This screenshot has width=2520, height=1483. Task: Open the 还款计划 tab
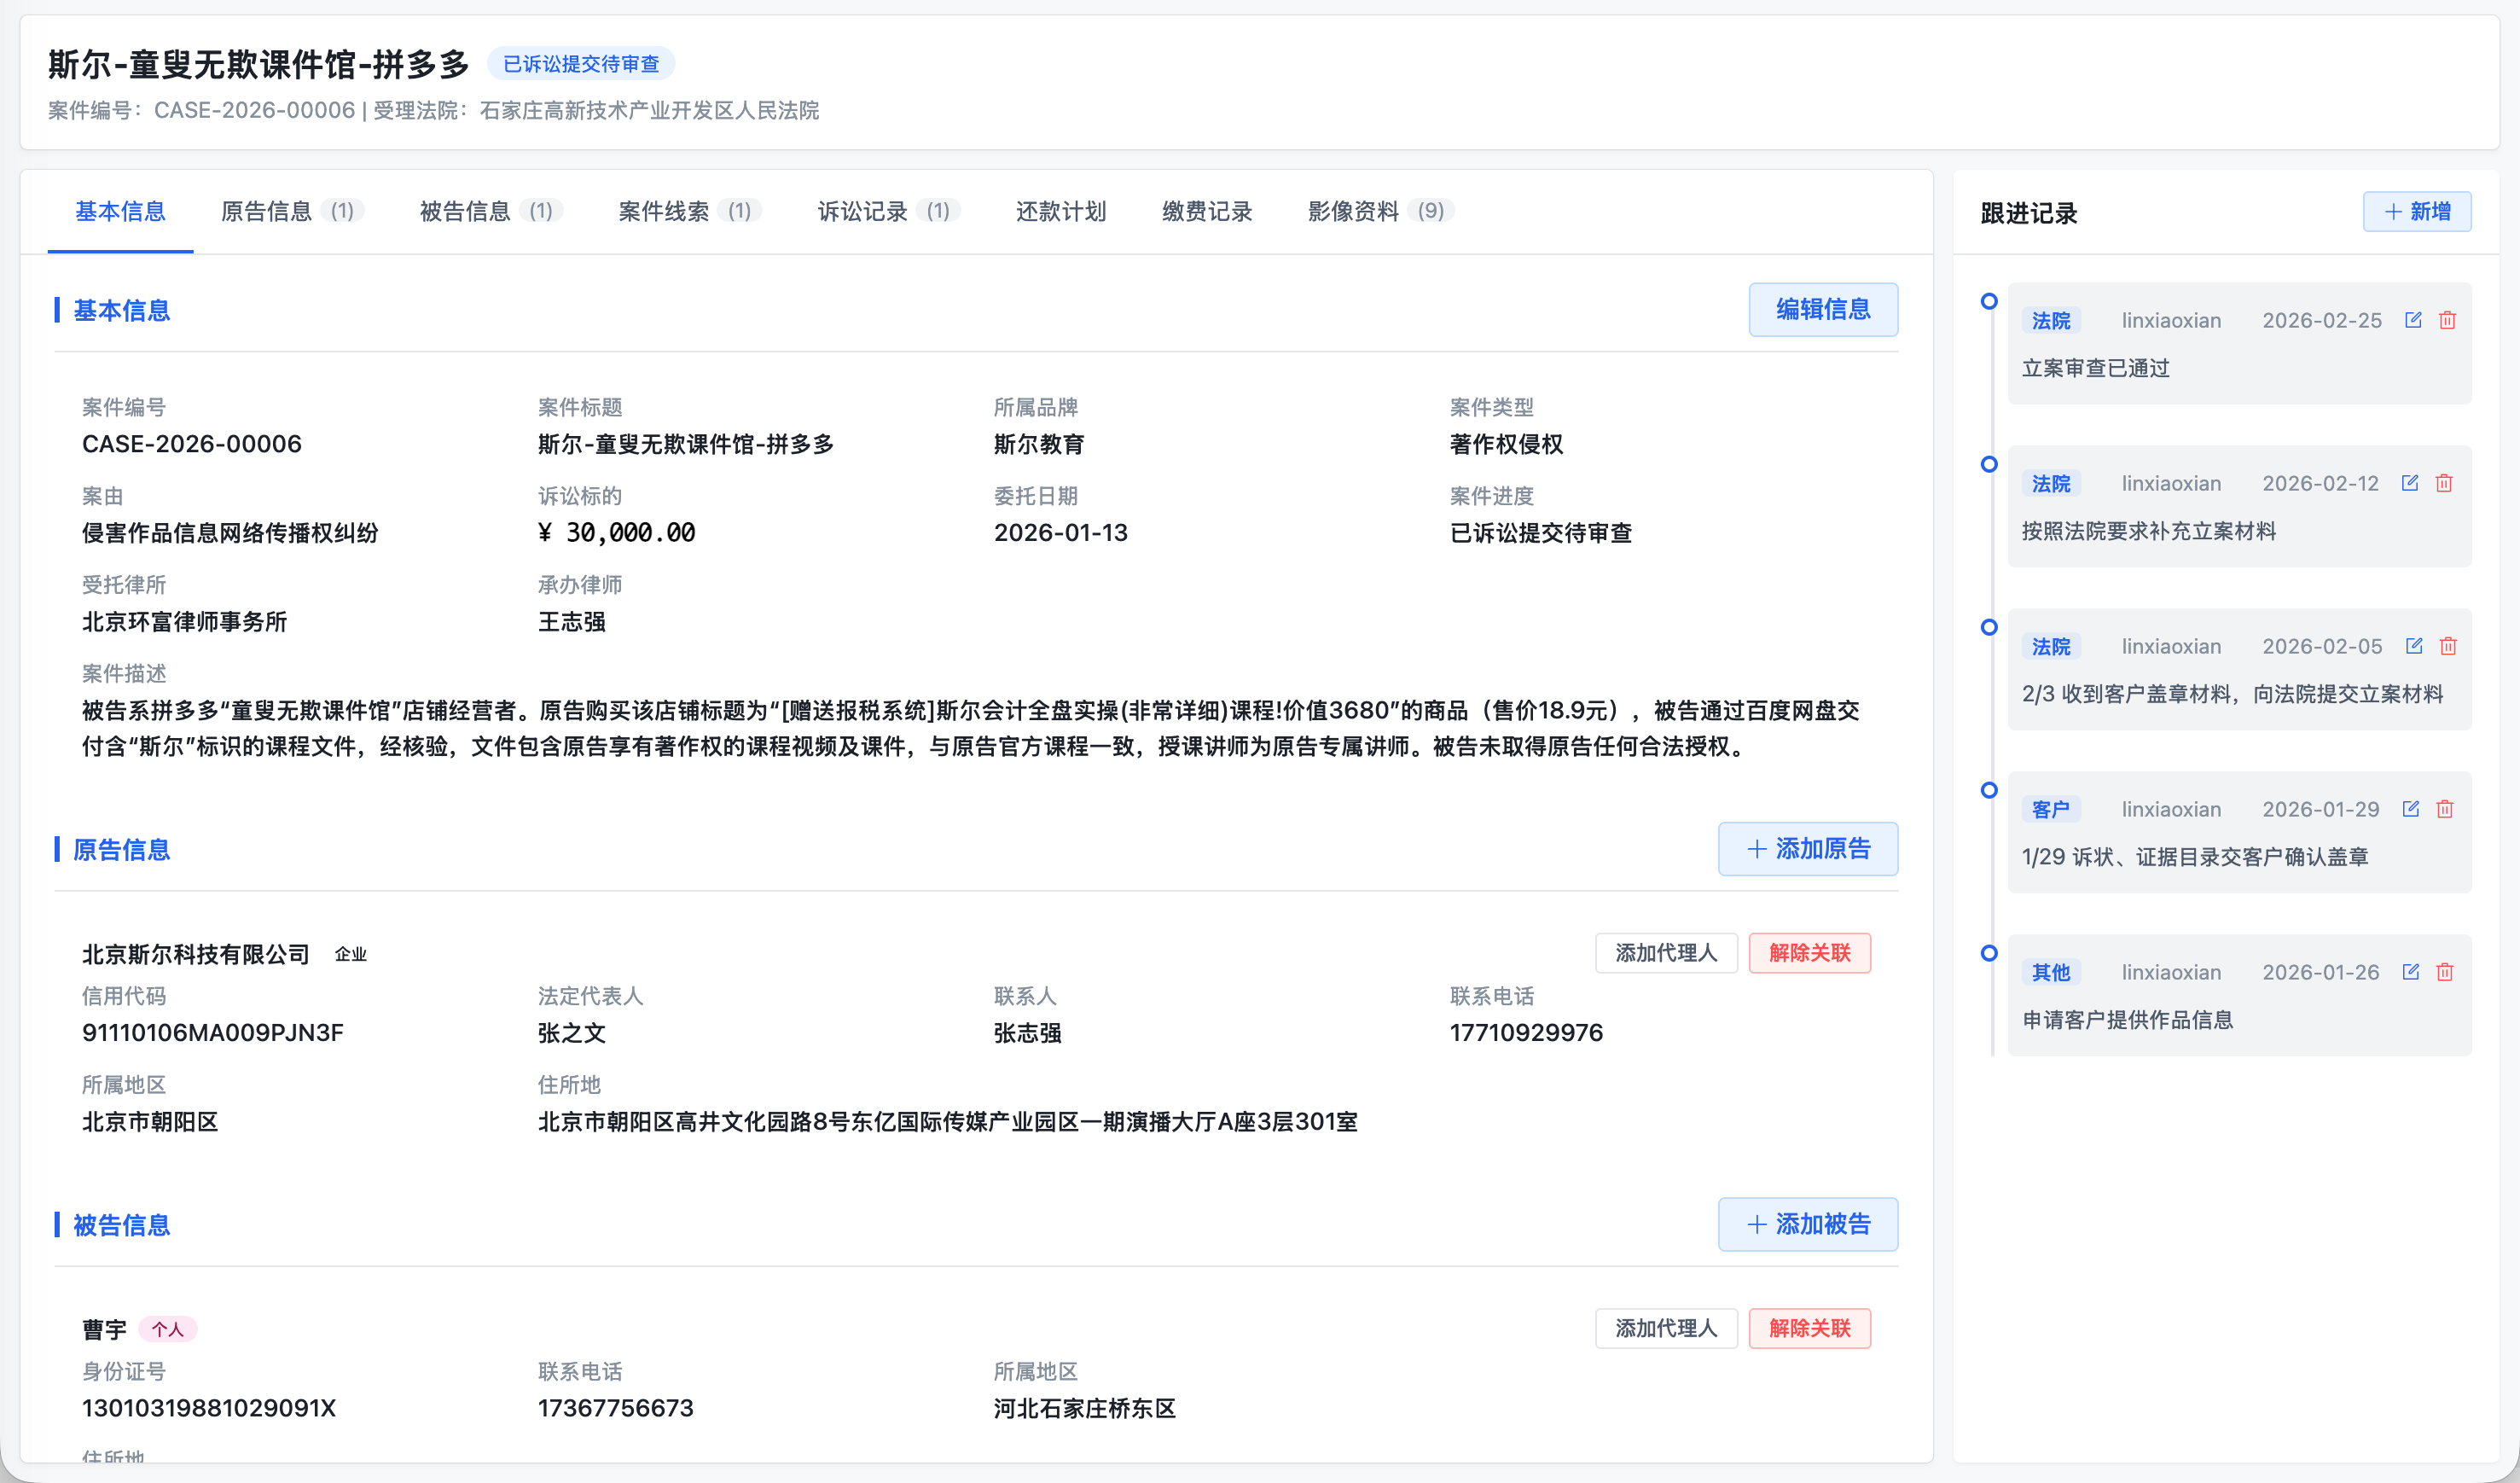click(1060, 211)
